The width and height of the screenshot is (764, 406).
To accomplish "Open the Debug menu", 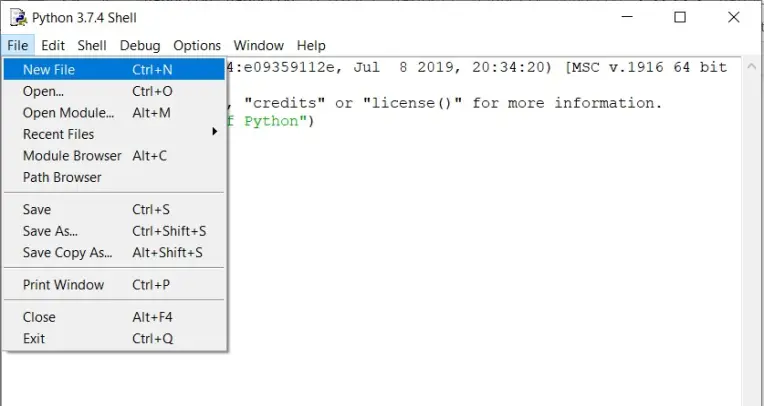I will (x=140, y=46).
